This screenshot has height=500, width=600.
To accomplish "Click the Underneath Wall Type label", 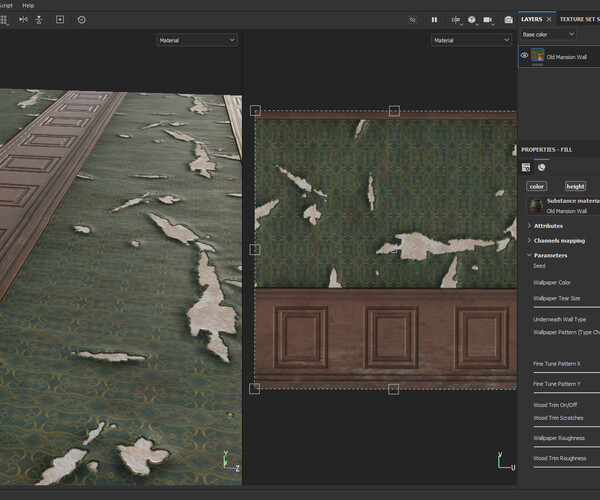I will pyautogui.click(x=559, y=319).
